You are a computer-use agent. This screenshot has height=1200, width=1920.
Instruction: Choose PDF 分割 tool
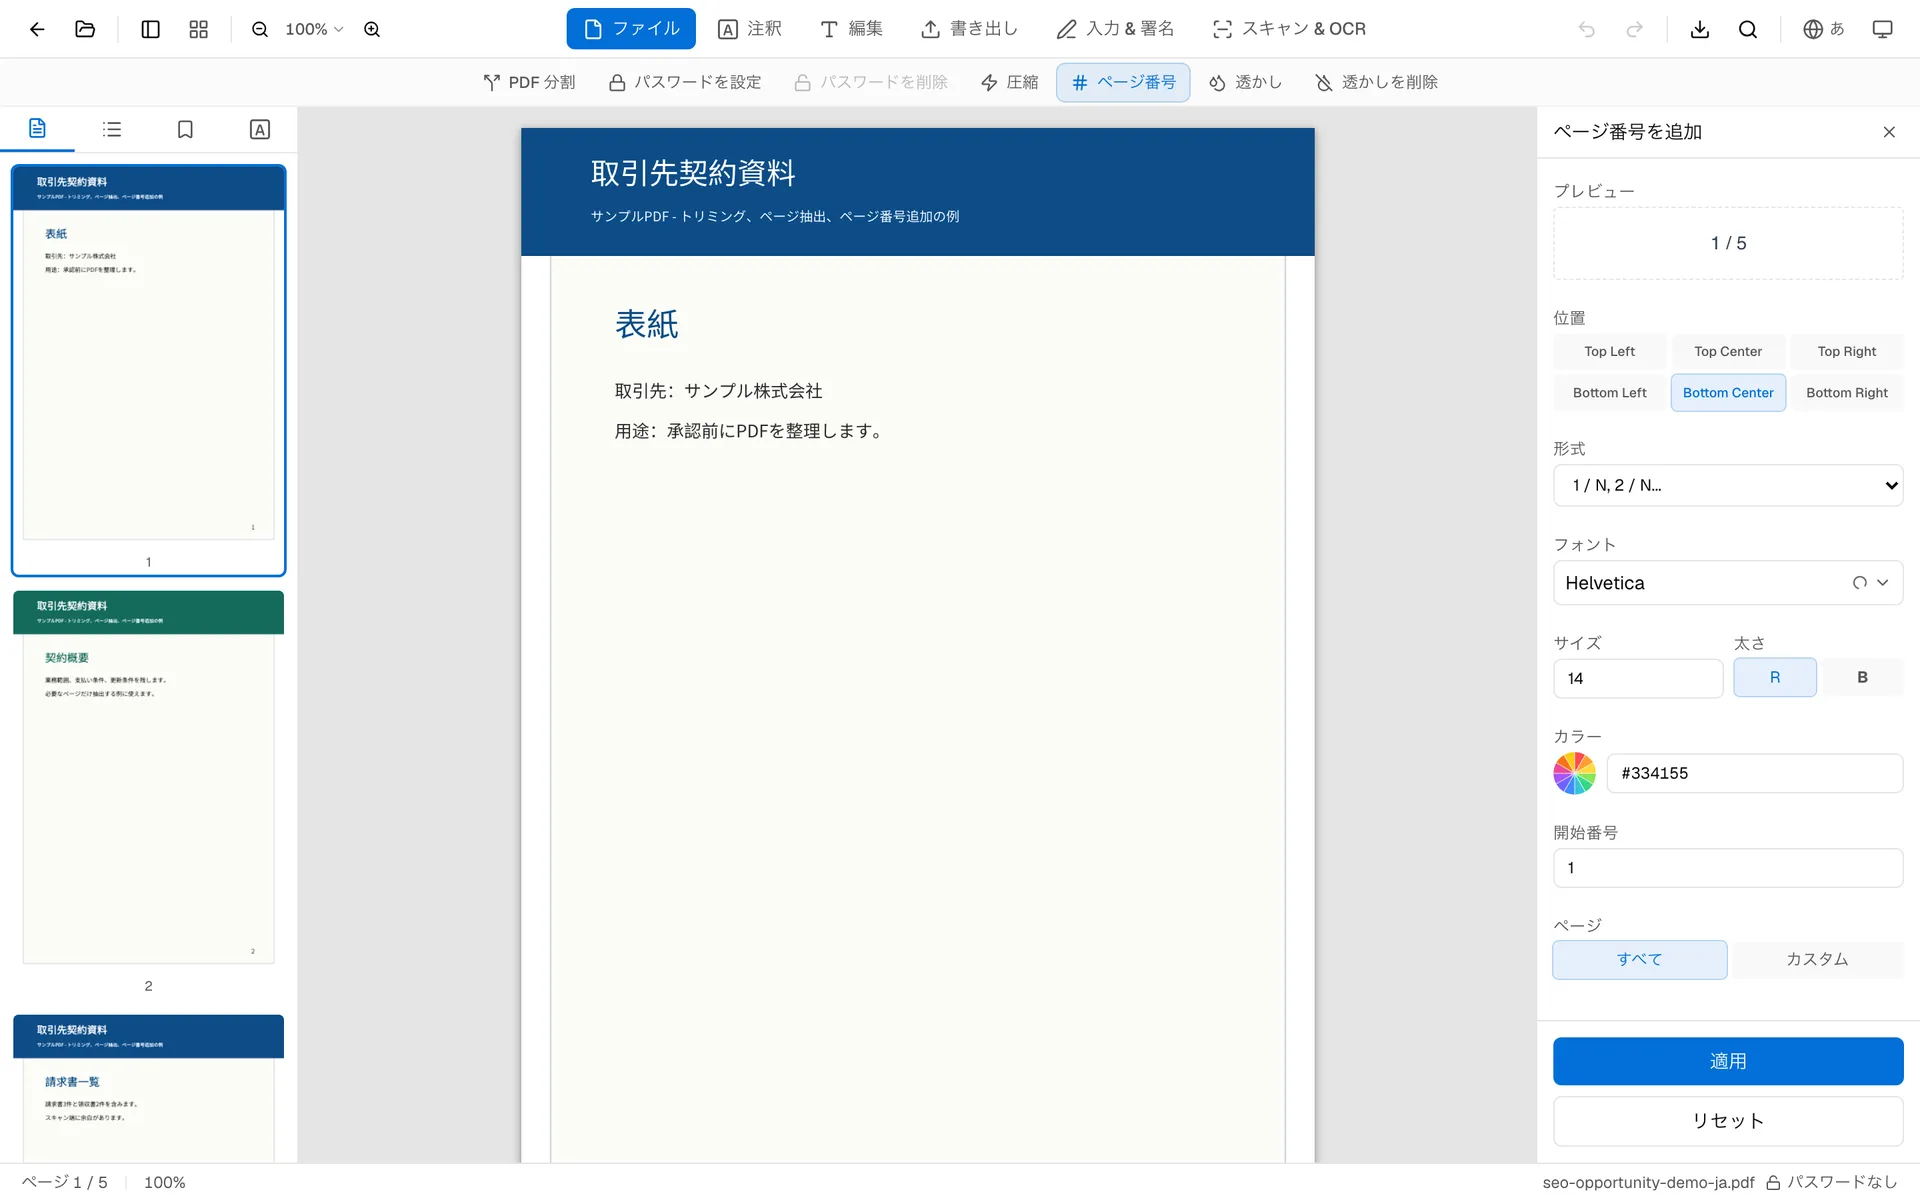click(x=529, y=82)
